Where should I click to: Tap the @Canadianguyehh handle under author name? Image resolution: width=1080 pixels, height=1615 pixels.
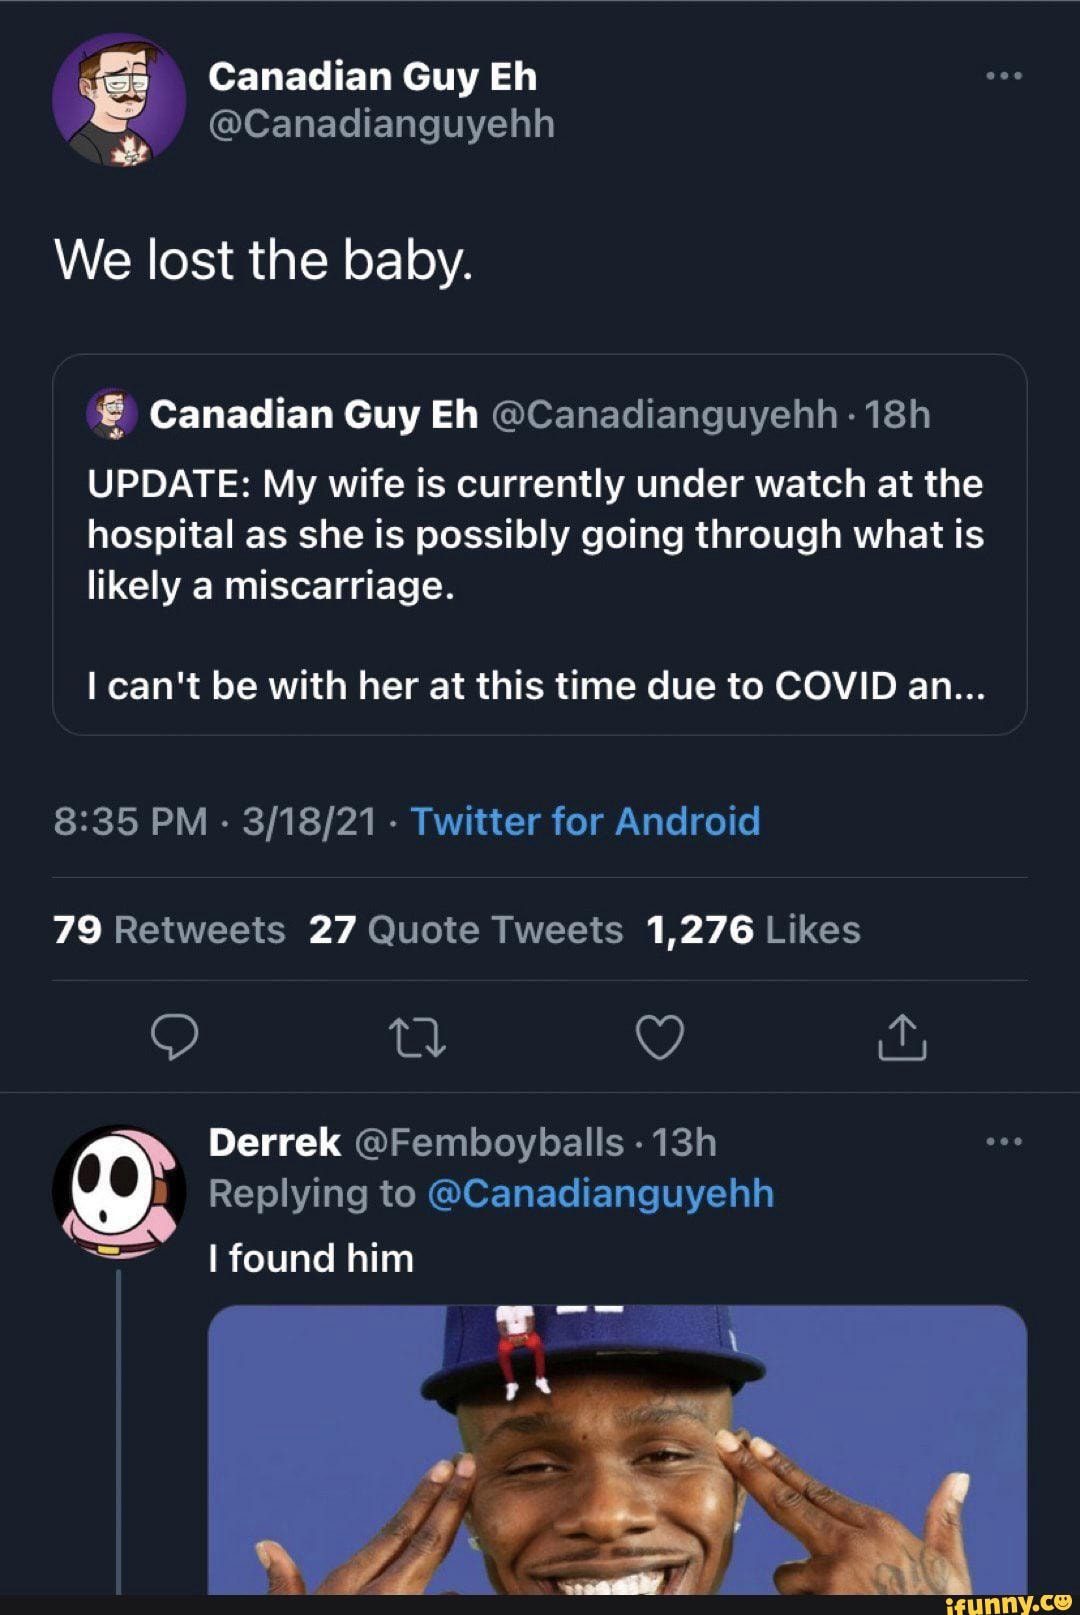tap(381, 125)
